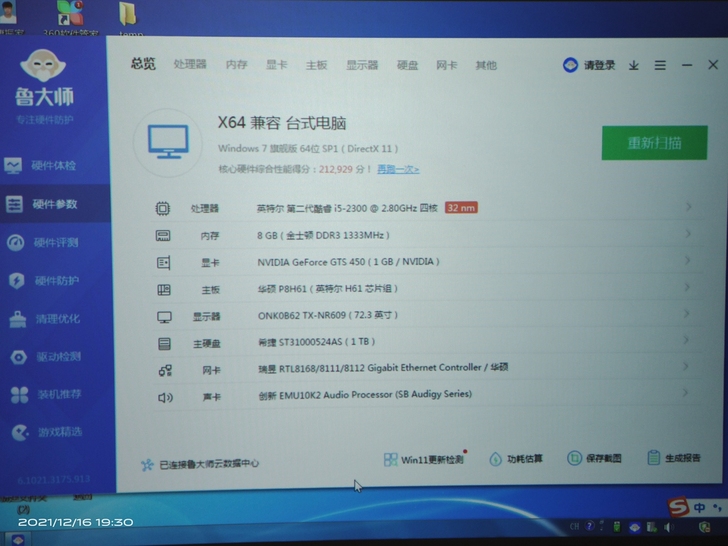The width and height of the screenshot is (728, 546).
Task: Open 驱动检测 in the sidebar
Action: pos(46,357)
